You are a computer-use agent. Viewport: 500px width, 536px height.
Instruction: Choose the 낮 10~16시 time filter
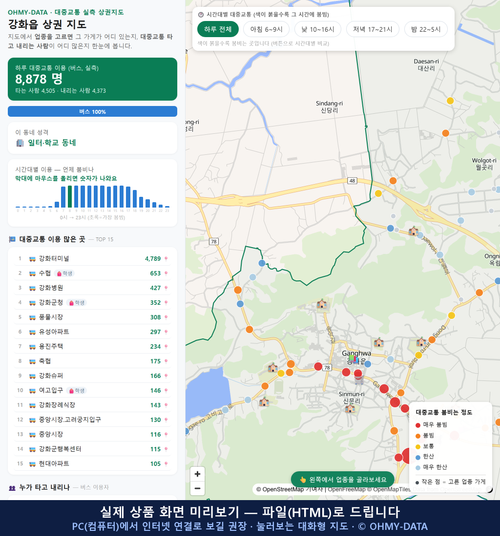pyautogui.click(x=317, y=29)
